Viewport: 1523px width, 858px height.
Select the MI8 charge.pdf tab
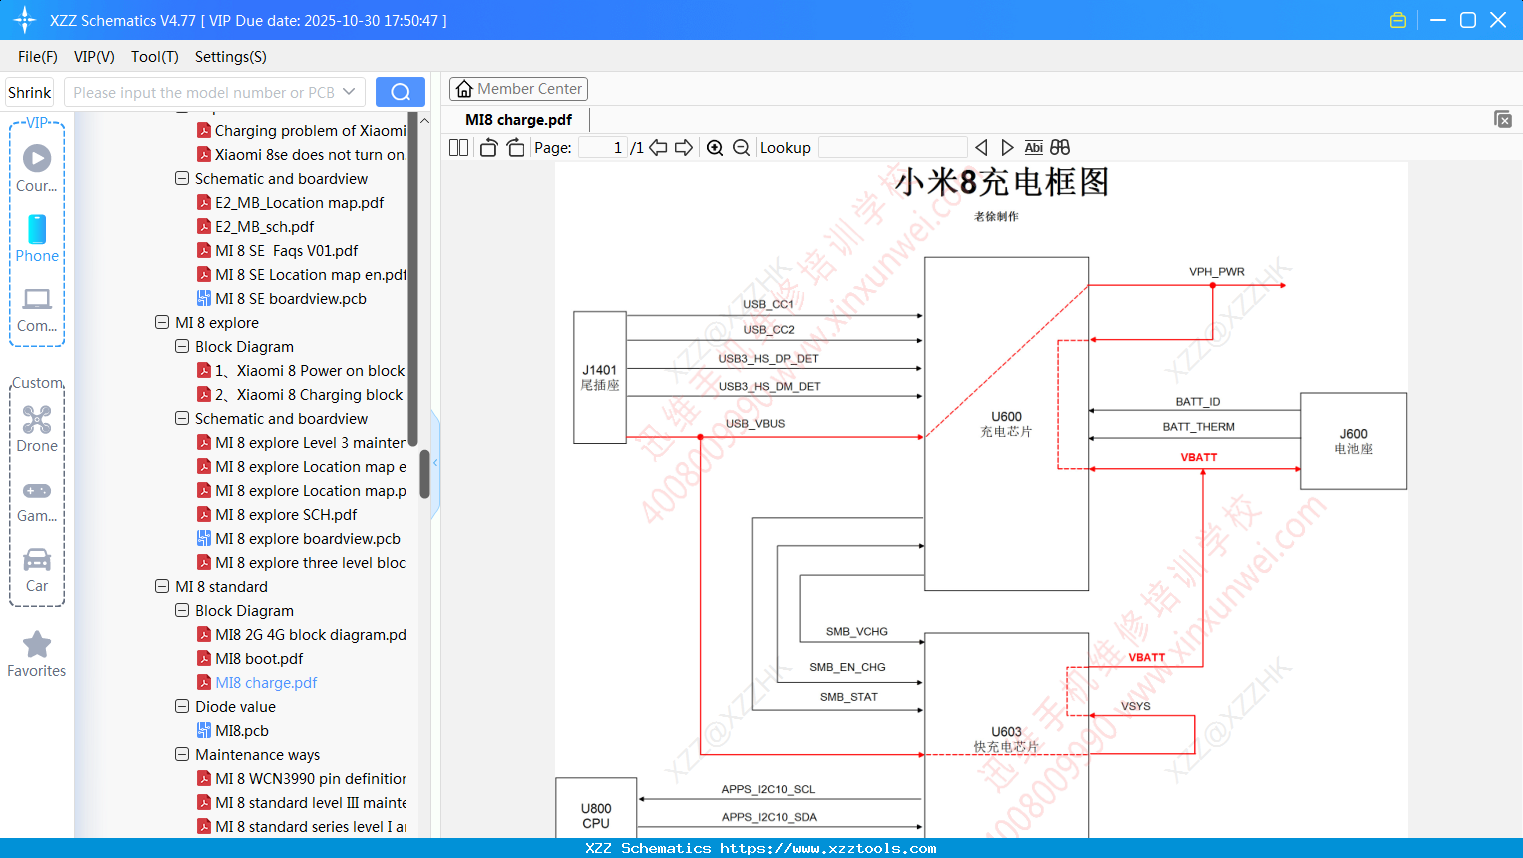tap(519, 120)
